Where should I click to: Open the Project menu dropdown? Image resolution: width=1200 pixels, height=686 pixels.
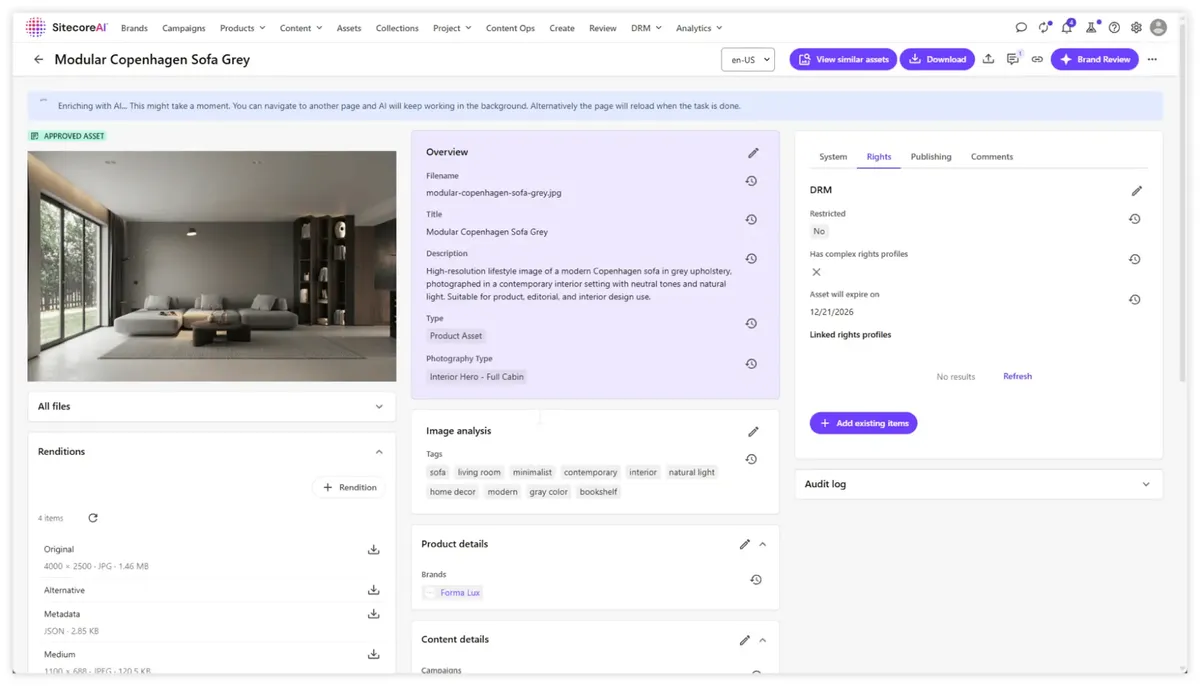(x=452, y=28)
